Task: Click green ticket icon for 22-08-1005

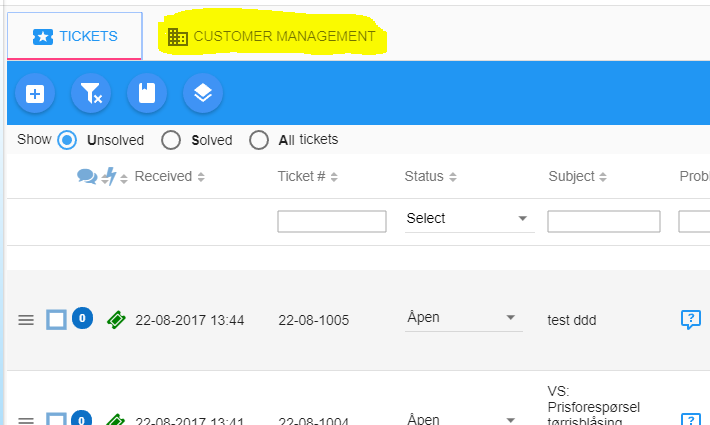Action: (116, 320)
